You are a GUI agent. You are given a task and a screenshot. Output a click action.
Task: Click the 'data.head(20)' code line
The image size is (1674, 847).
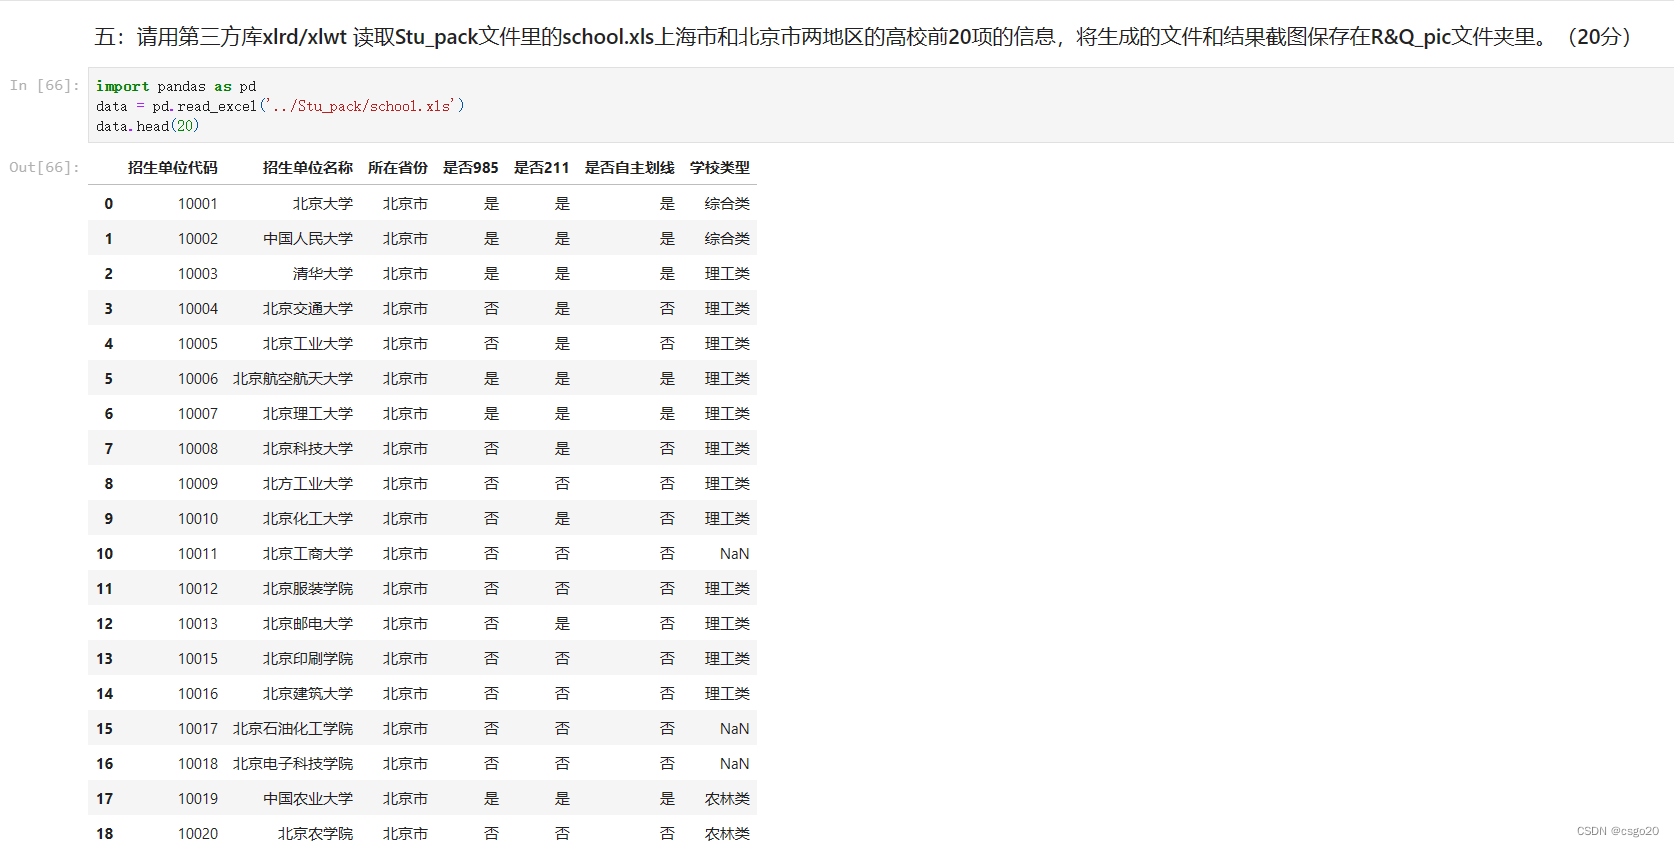(147, 126)
